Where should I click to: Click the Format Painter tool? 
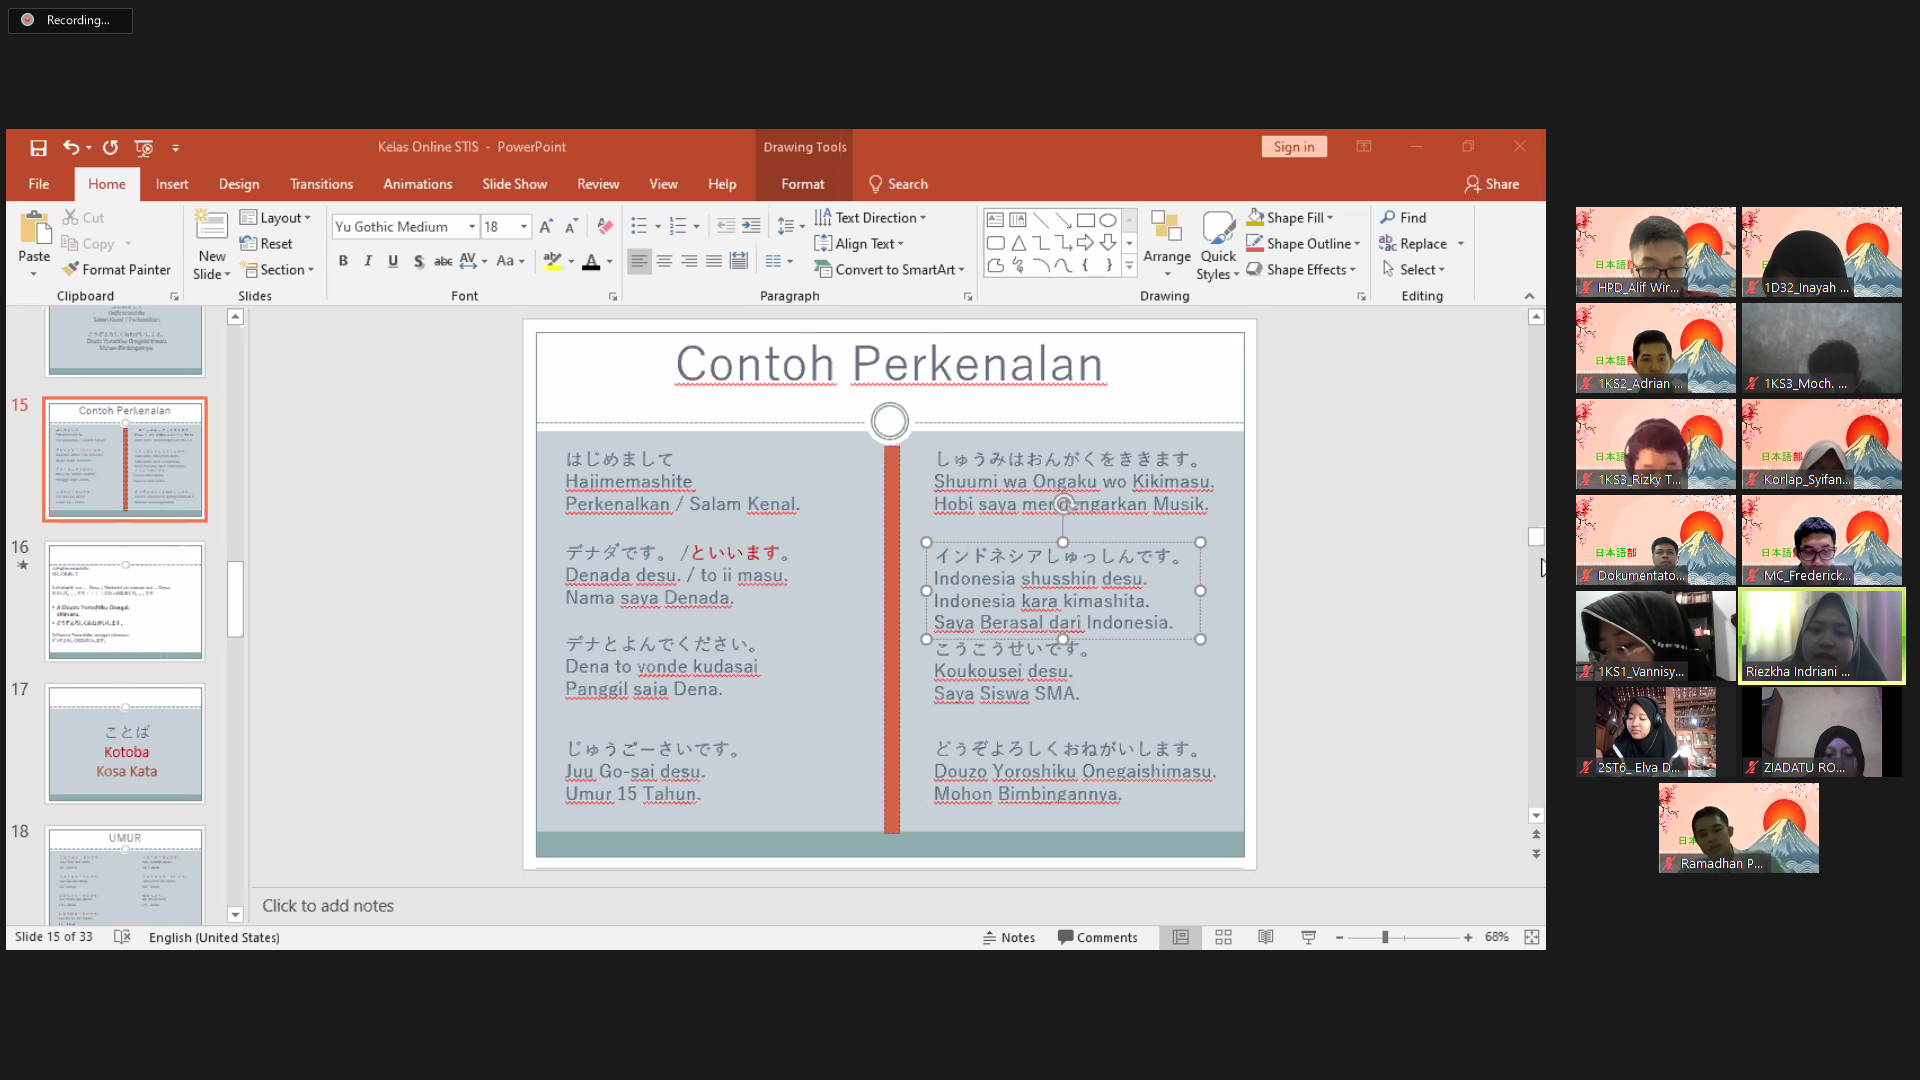116,270
